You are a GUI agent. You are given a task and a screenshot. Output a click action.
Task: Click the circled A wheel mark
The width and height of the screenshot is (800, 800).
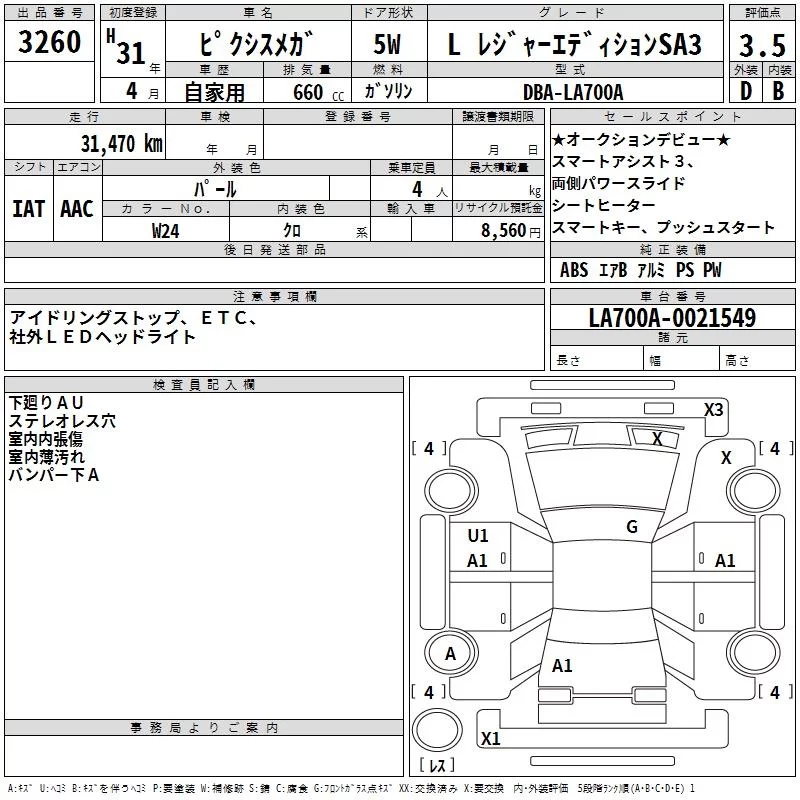tap(450, 654)
